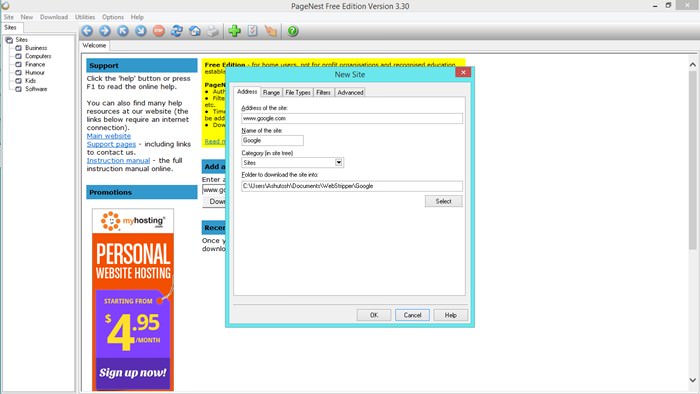Click the download folder path field
Viewport: 700px width, 394px height.
click(352, 186)
